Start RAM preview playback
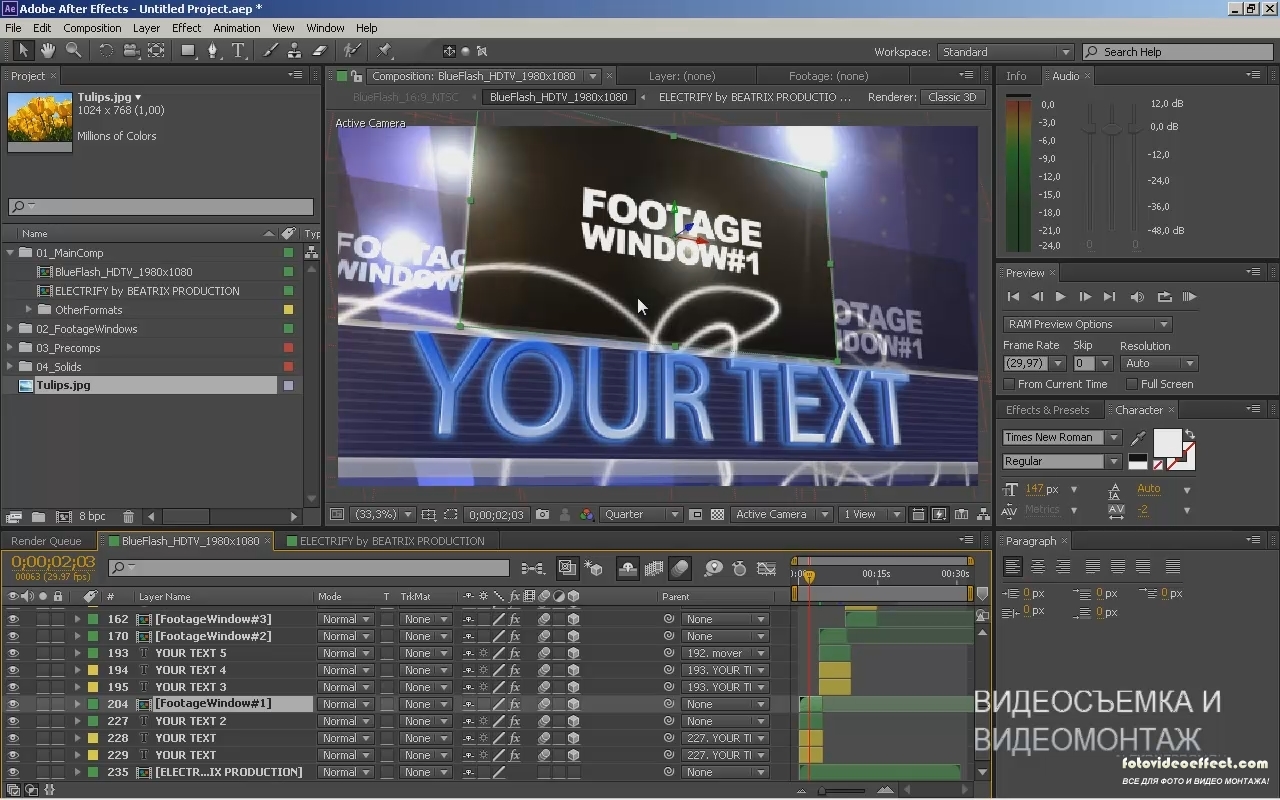 click(1189, 297)
